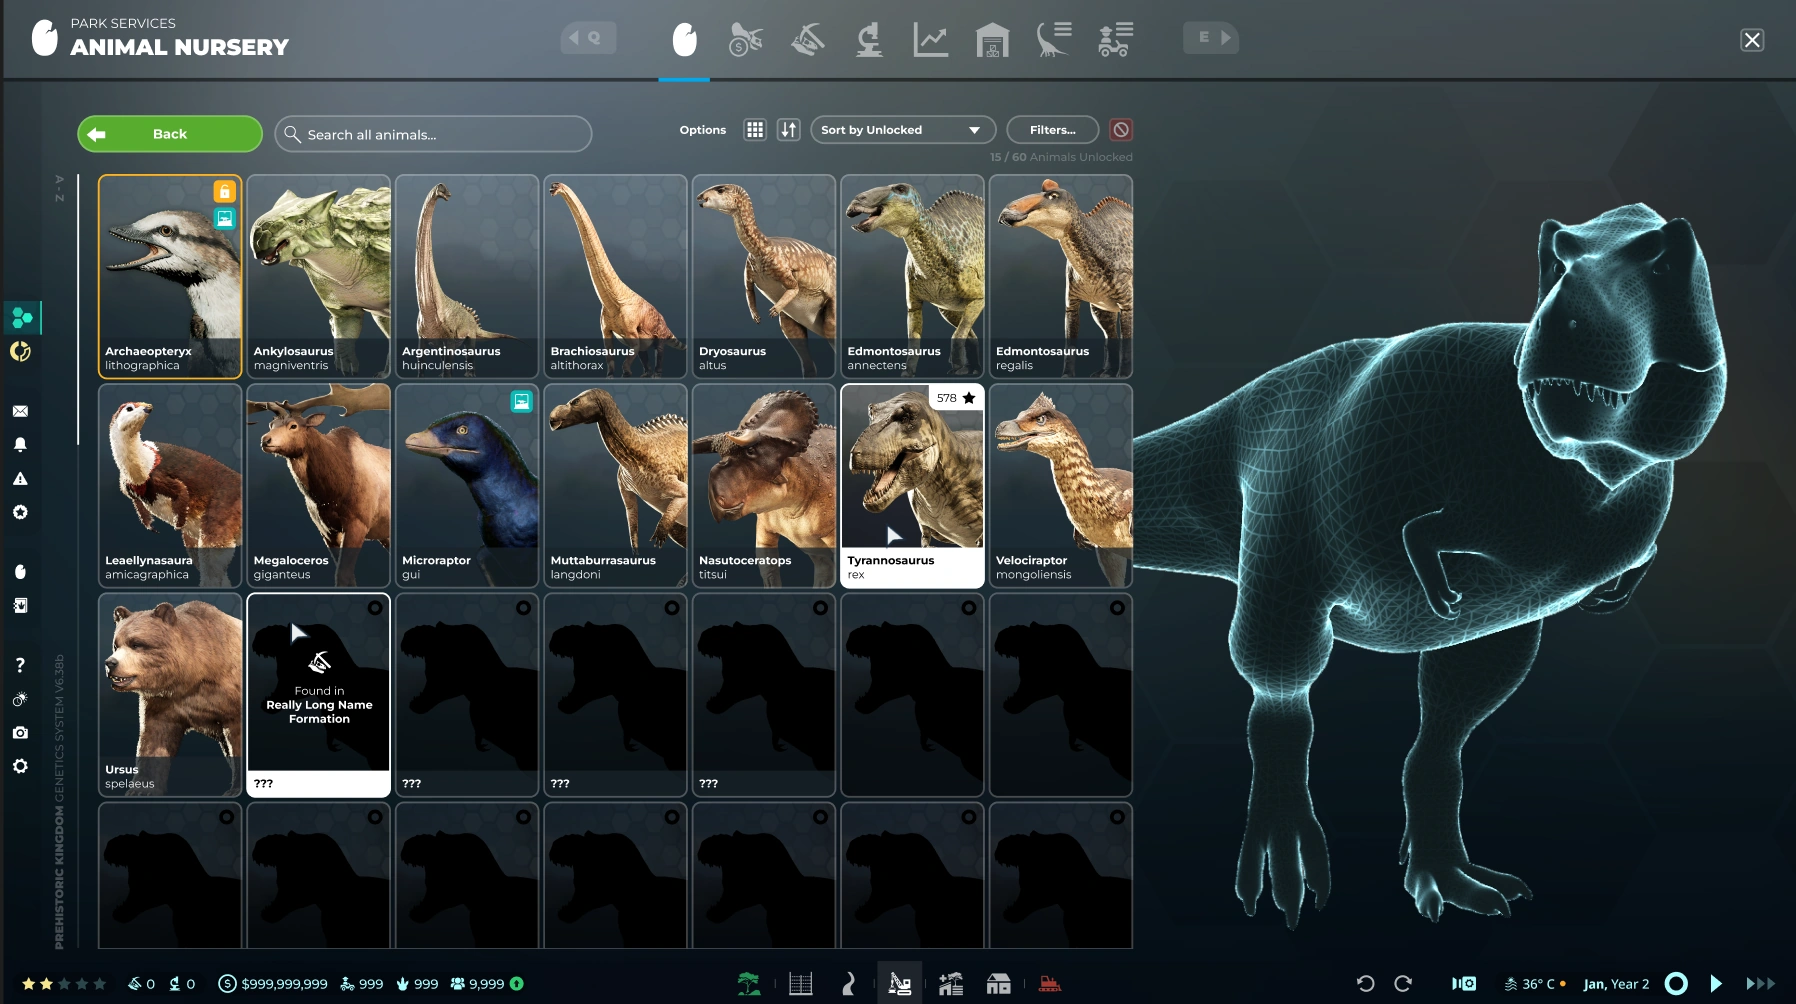
Task: Pick the Leaellynasaura amicagraphica card
Action: pyautogui.click(x=170, y=486)
